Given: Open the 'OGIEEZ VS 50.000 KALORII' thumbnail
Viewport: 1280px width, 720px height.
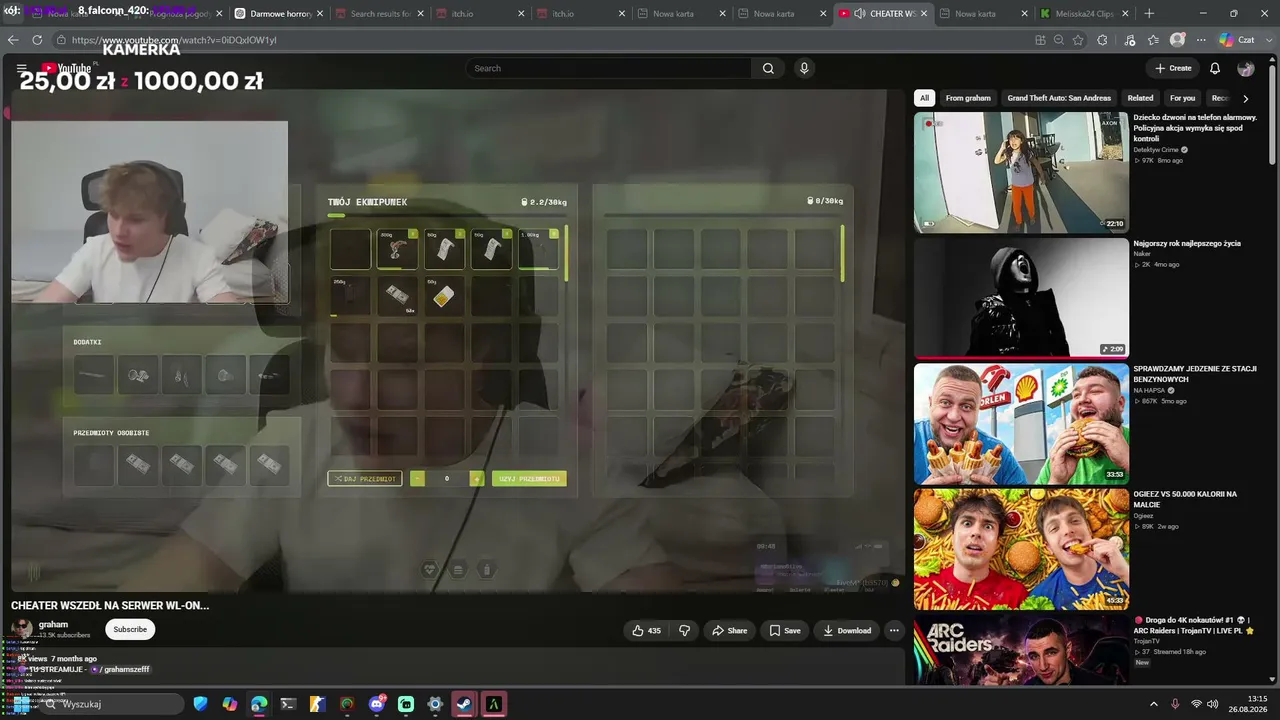Looking at the screenshot, I should 1021,549.
